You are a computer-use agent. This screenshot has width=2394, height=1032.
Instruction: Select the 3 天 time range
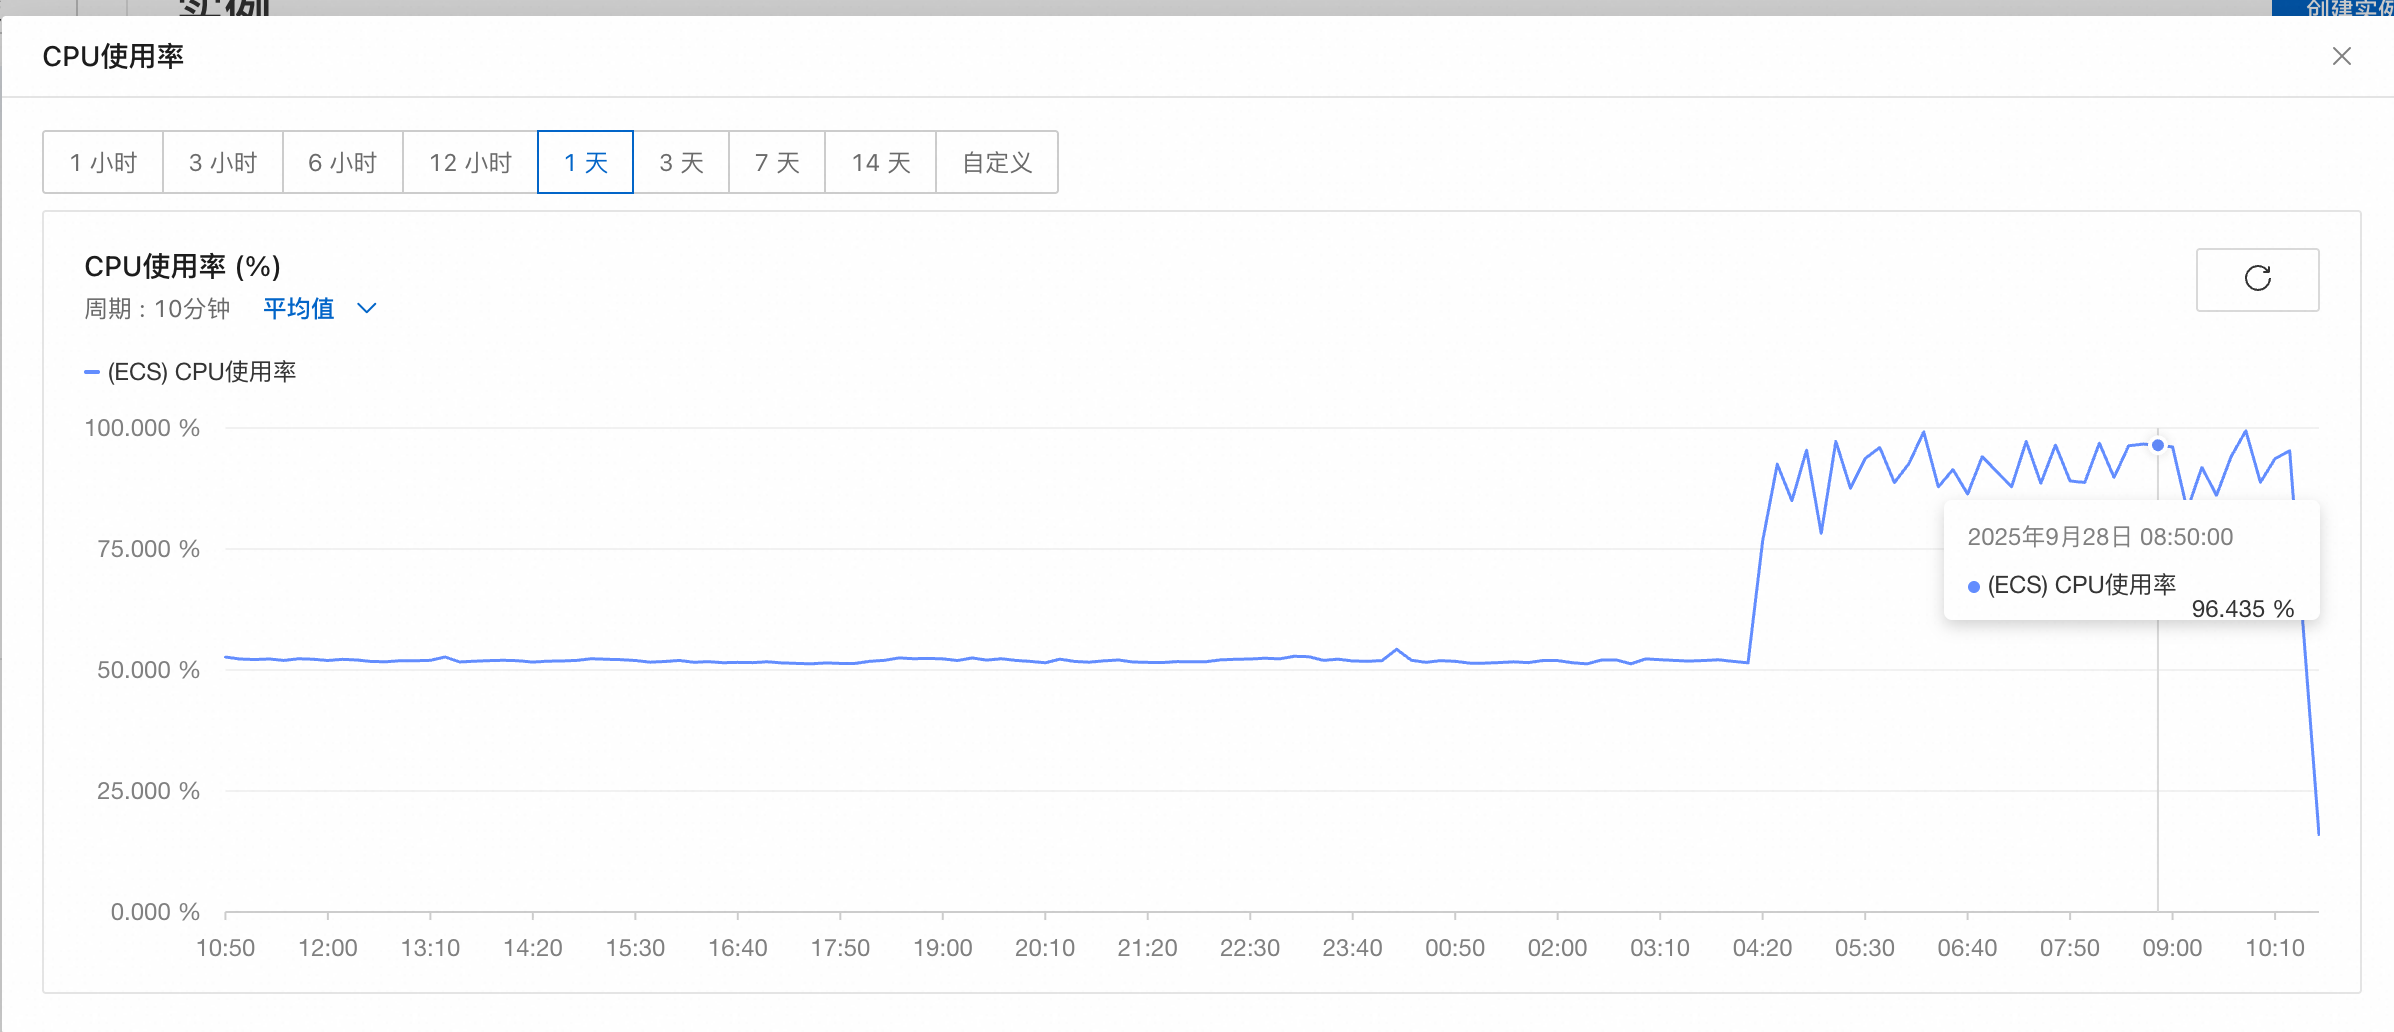[x=681, y=162]
